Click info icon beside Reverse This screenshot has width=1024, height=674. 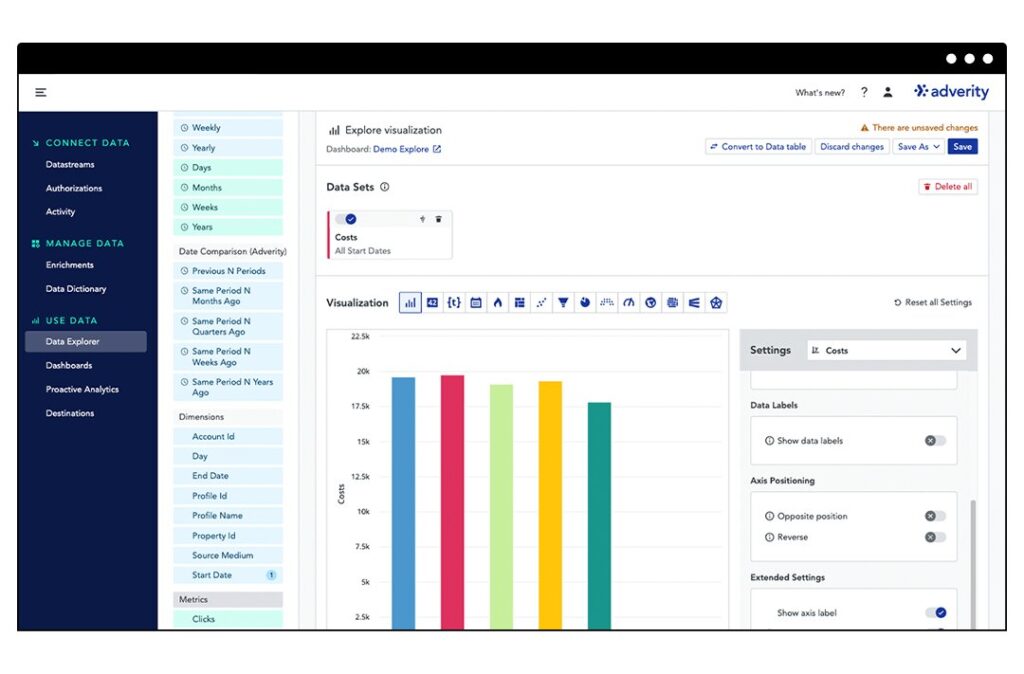(x=769, y=537)
